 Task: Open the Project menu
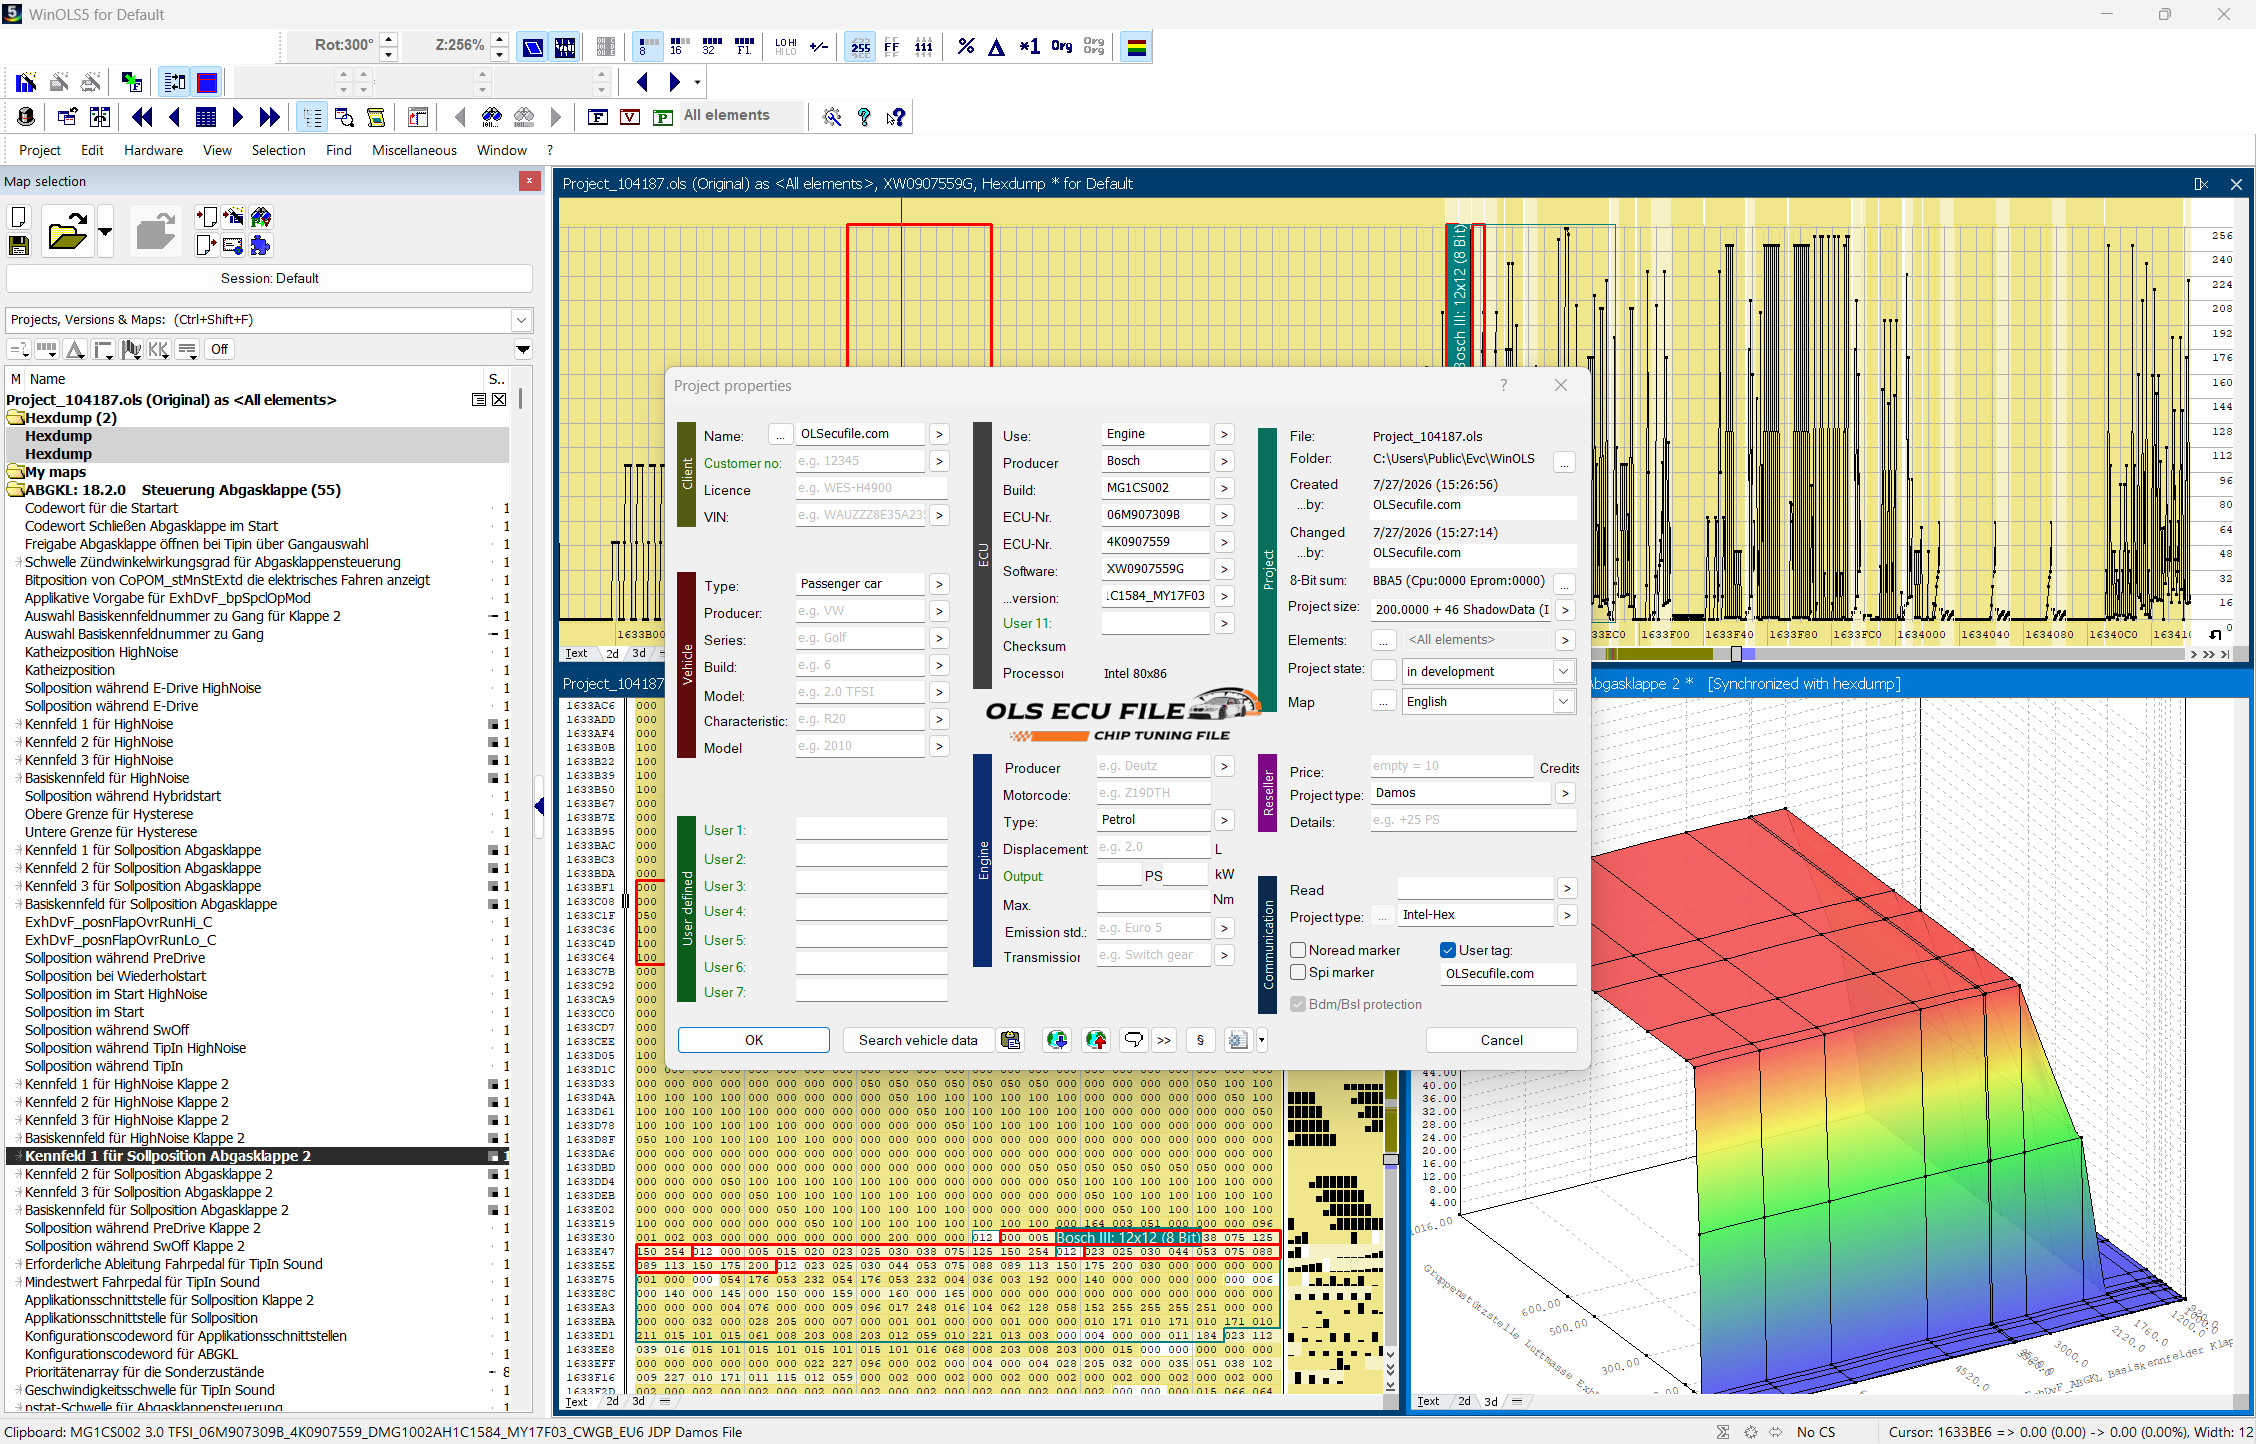(40, 150)
